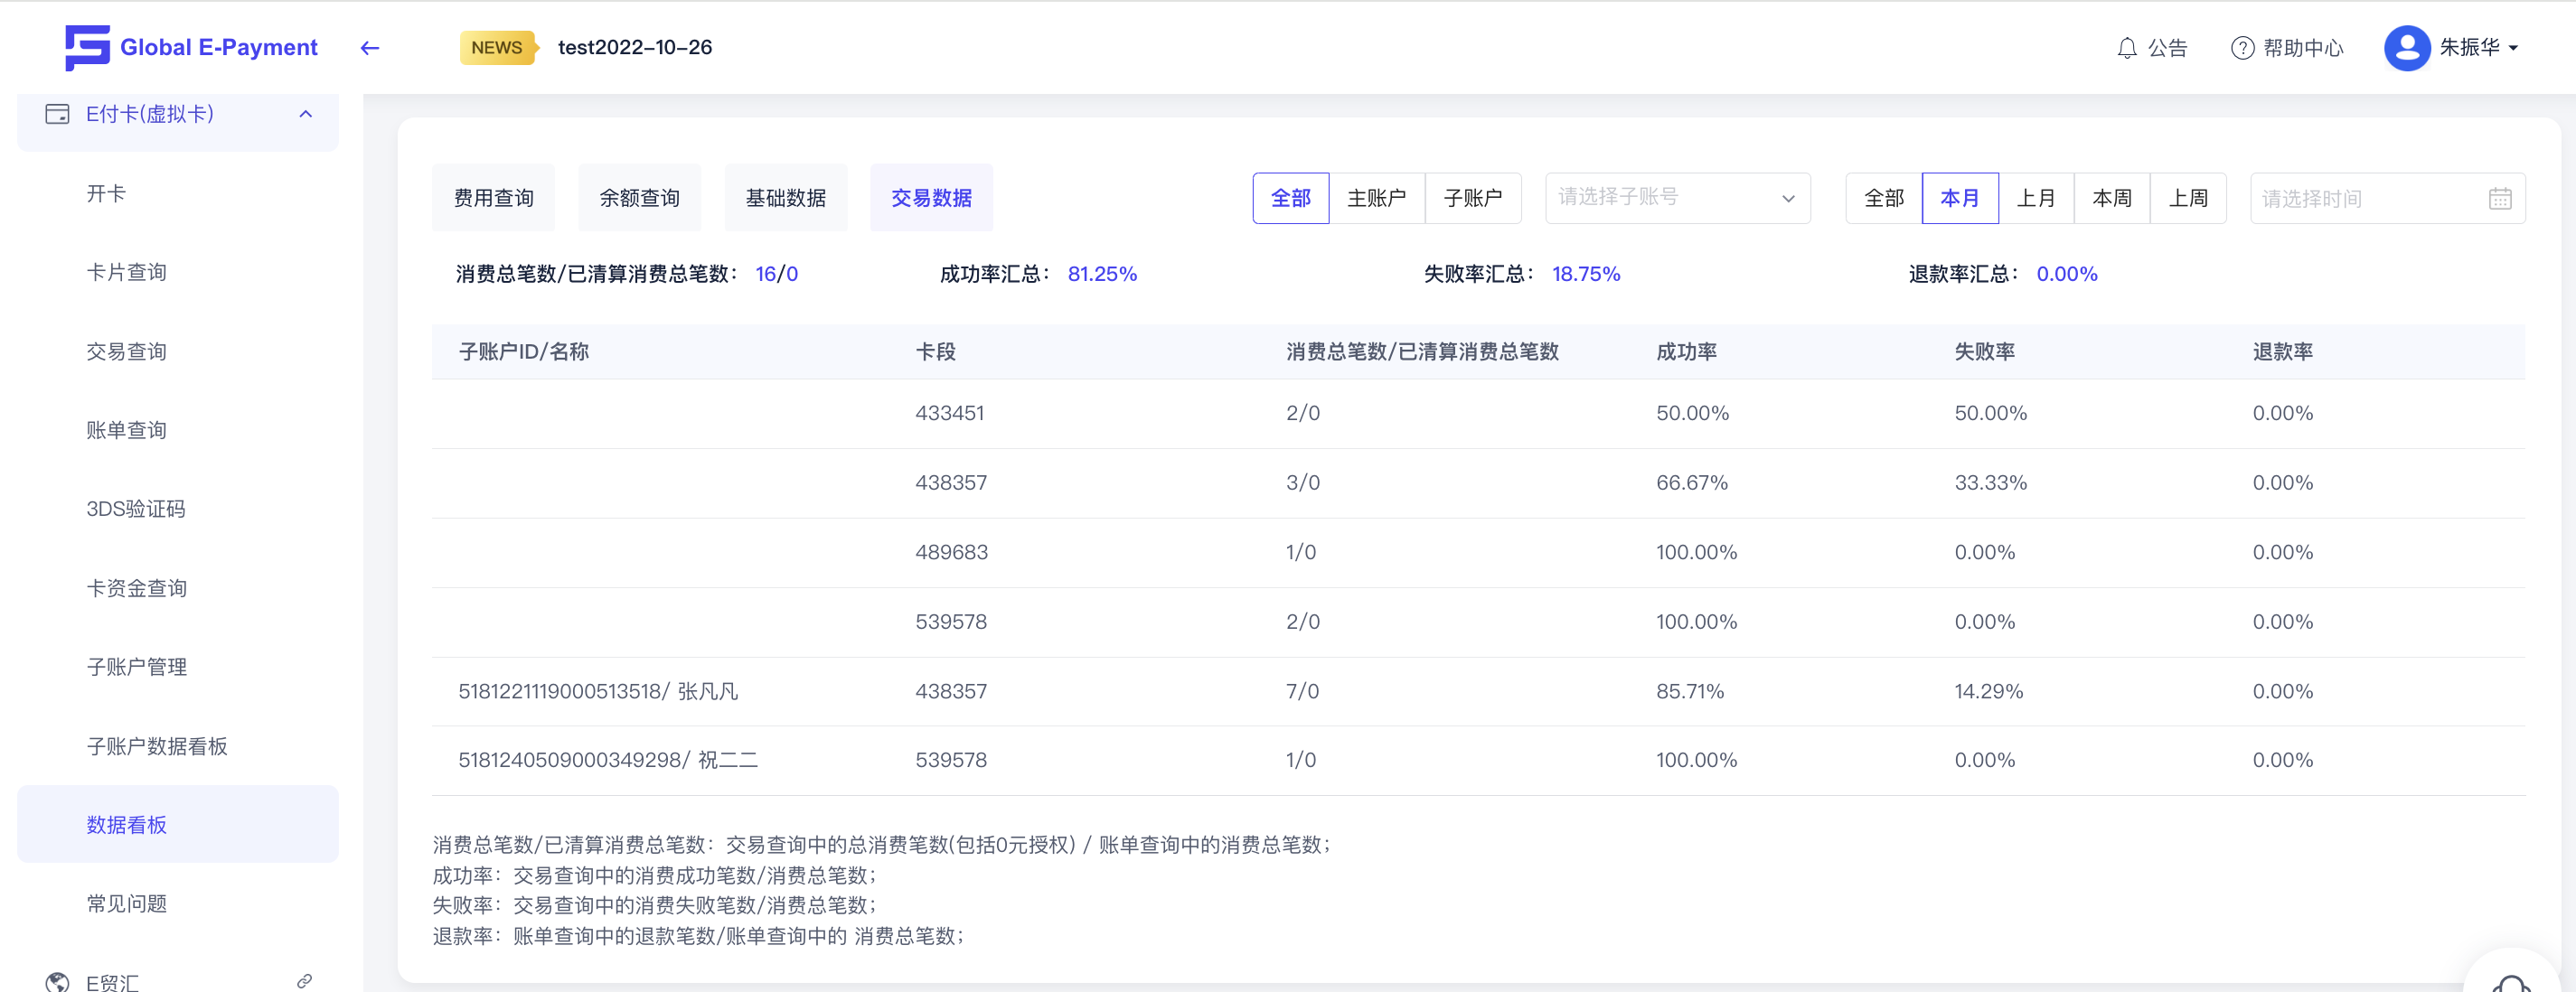Open 3DS验证码 in the sidebar

(x=135, y=509)
